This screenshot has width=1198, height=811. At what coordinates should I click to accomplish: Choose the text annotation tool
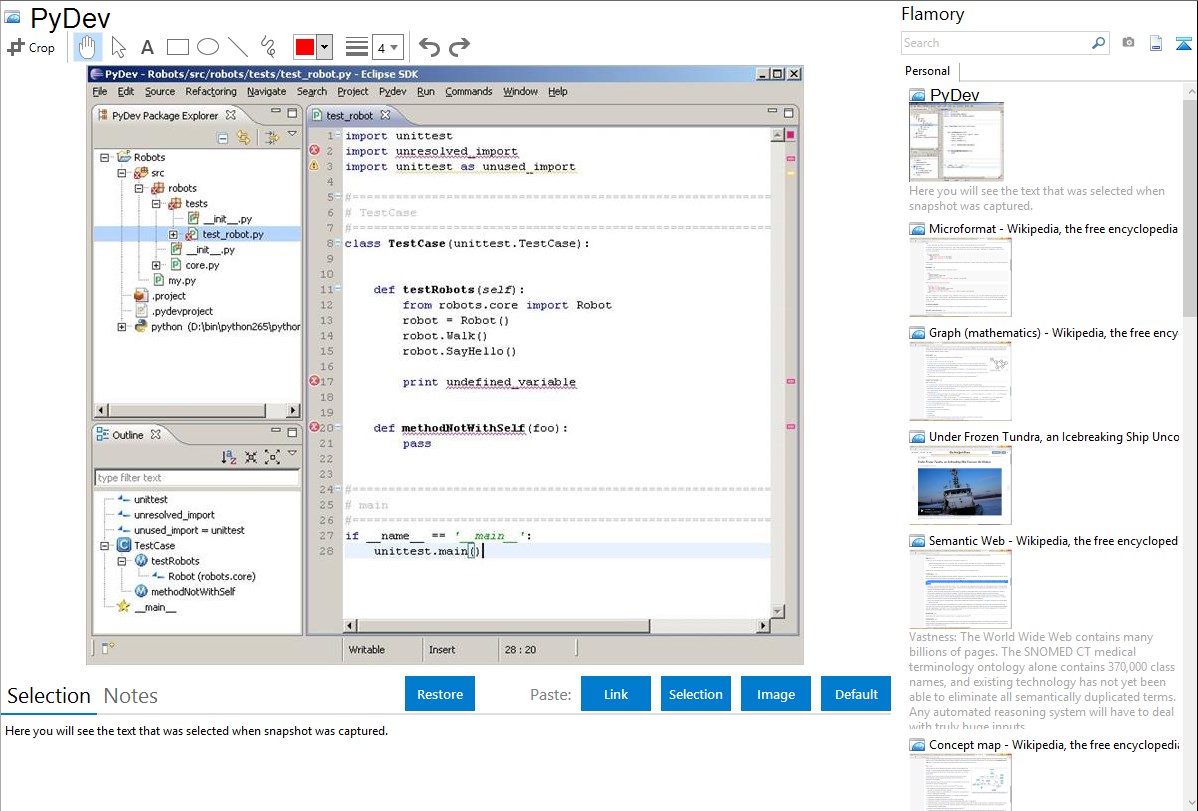147,47
